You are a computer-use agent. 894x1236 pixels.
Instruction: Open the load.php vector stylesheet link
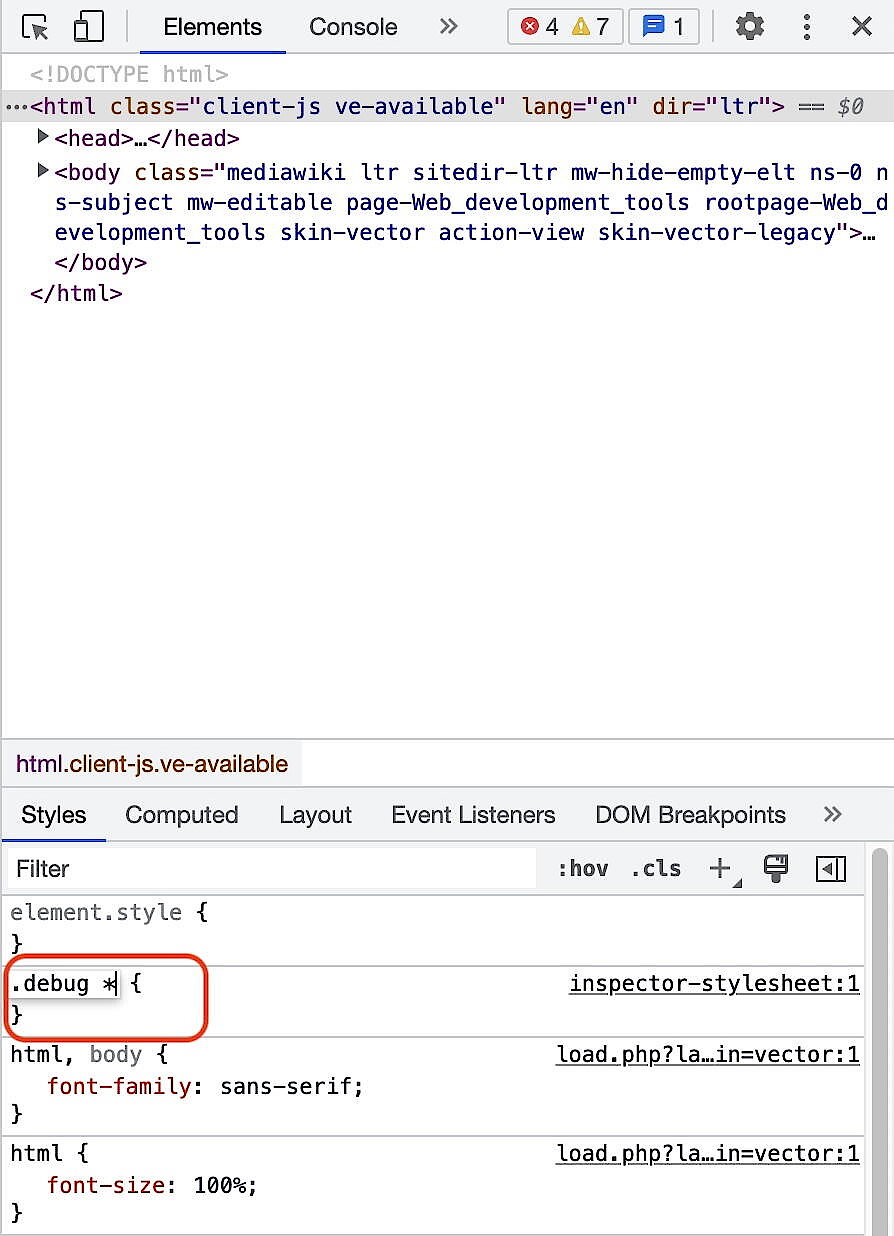(708, 1054)
